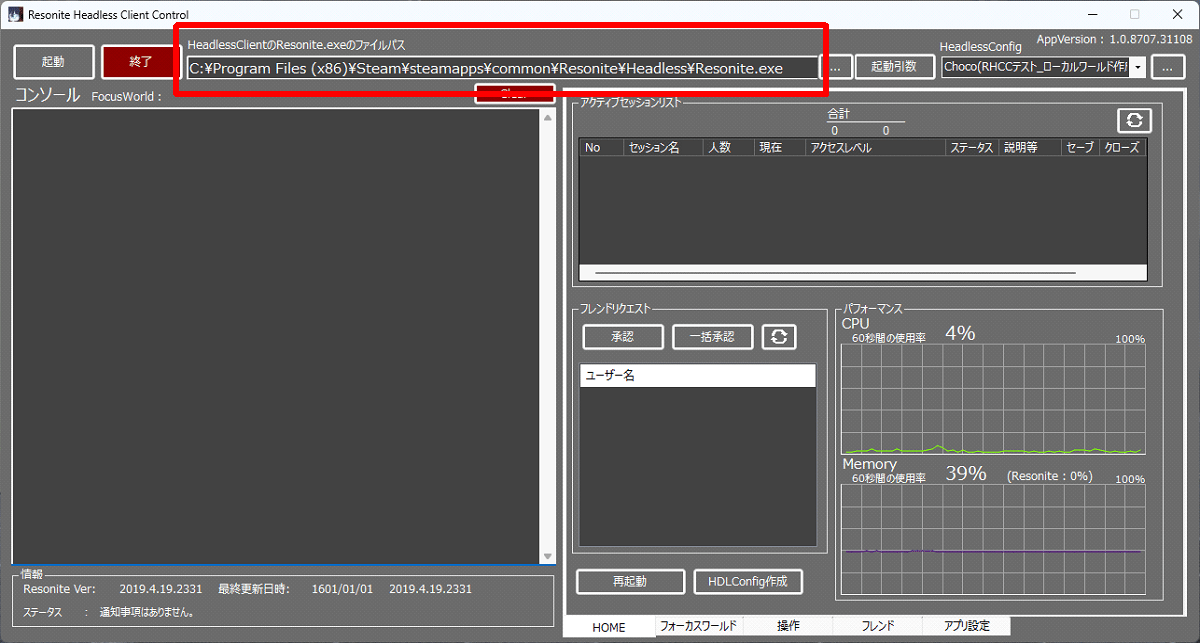This screenshot has height=643, width=1200.
Task: Click the ユーザー名 list header
Action: [x=698, y=376]
